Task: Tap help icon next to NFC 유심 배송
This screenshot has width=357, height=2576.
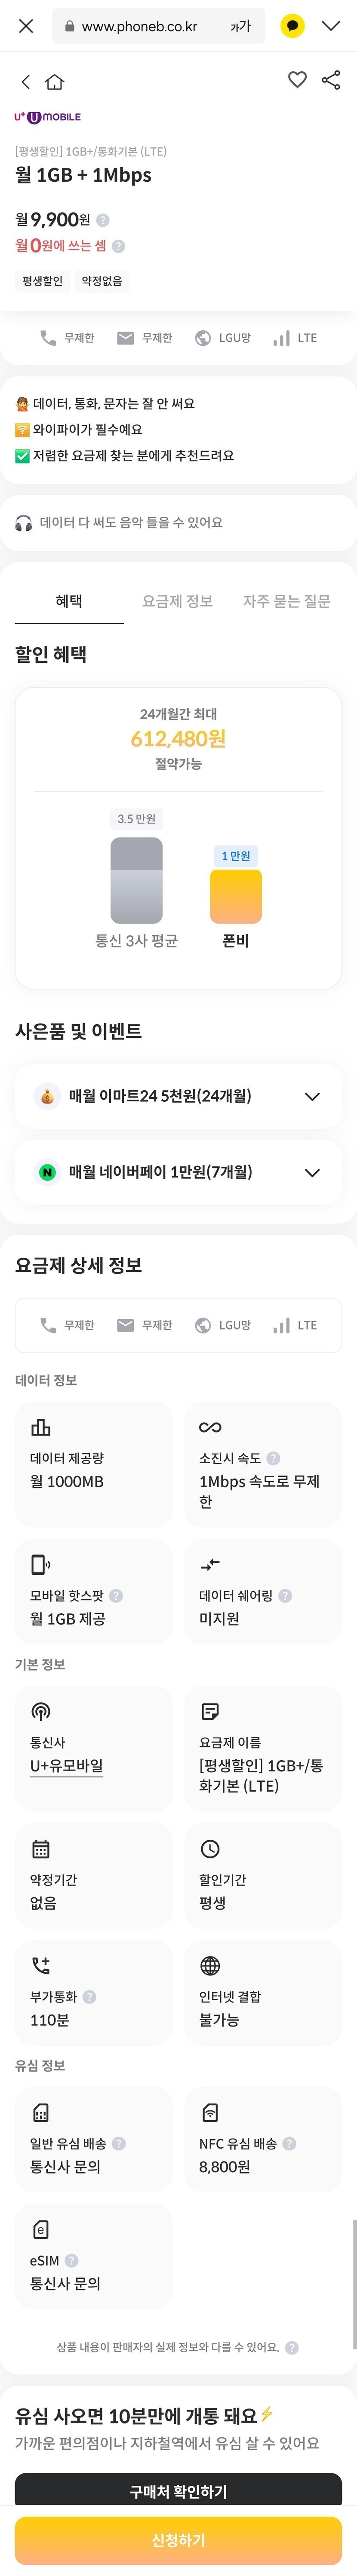Action: 289,2143
